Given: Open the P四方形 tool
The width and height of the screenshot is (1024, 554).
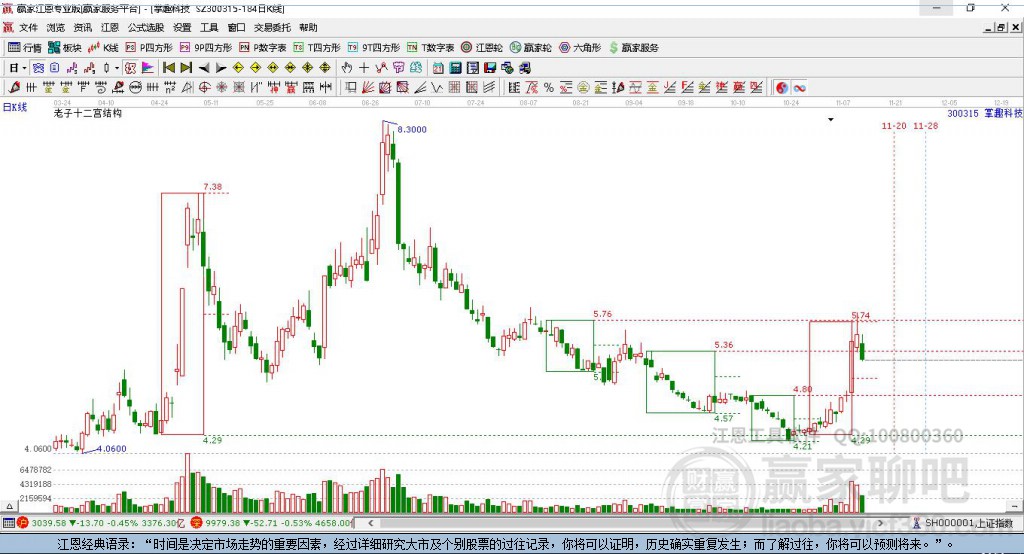Looking at the screenshot, I should click(149, 48).
